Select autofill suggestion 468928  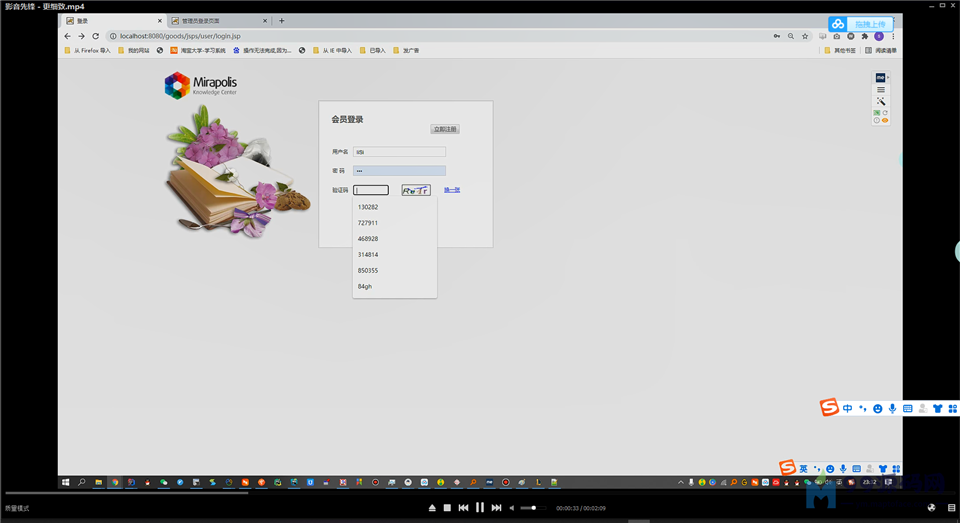395,239
